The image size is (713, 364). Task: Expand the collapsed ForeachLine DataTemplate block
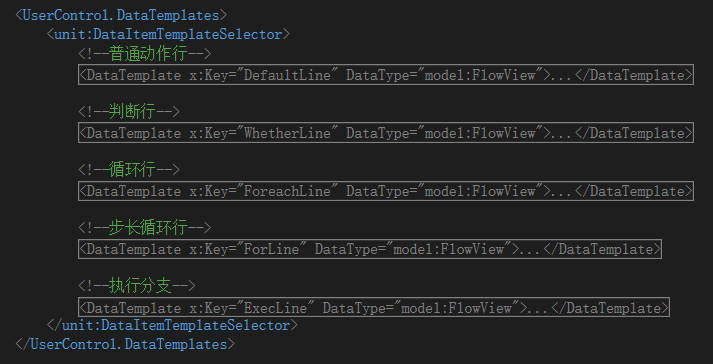coord(386,191)
